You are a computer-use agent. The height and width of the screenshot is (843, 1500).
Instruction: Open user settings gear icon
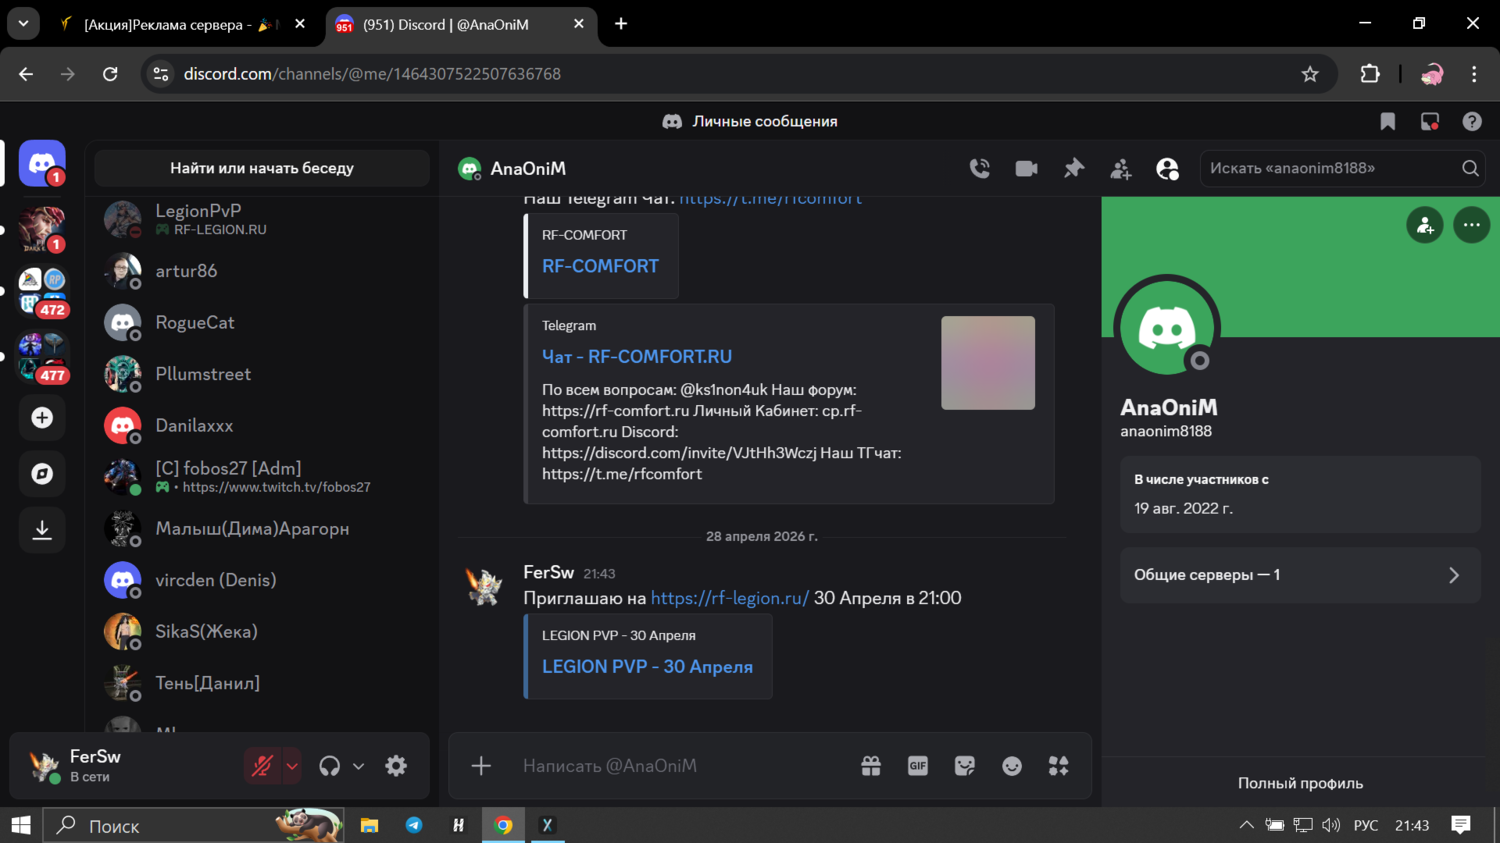point(396,766)
